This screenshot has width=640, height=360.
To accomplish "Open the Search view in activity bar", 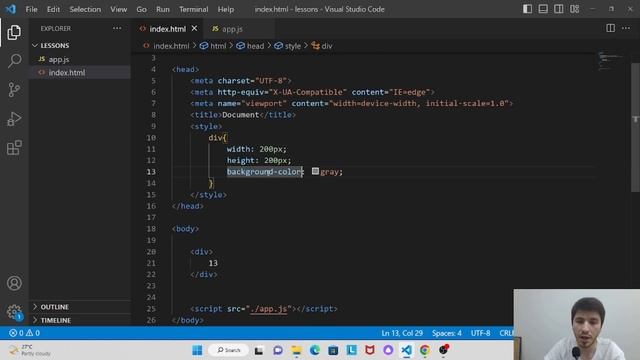I will pyautogui.click(x=14, y=61).
